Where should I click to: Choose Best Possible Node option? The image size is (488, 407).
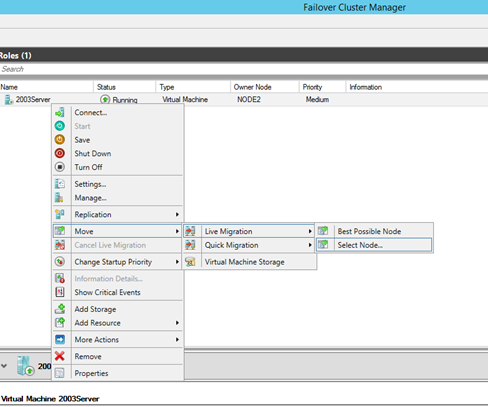[374, 231]
